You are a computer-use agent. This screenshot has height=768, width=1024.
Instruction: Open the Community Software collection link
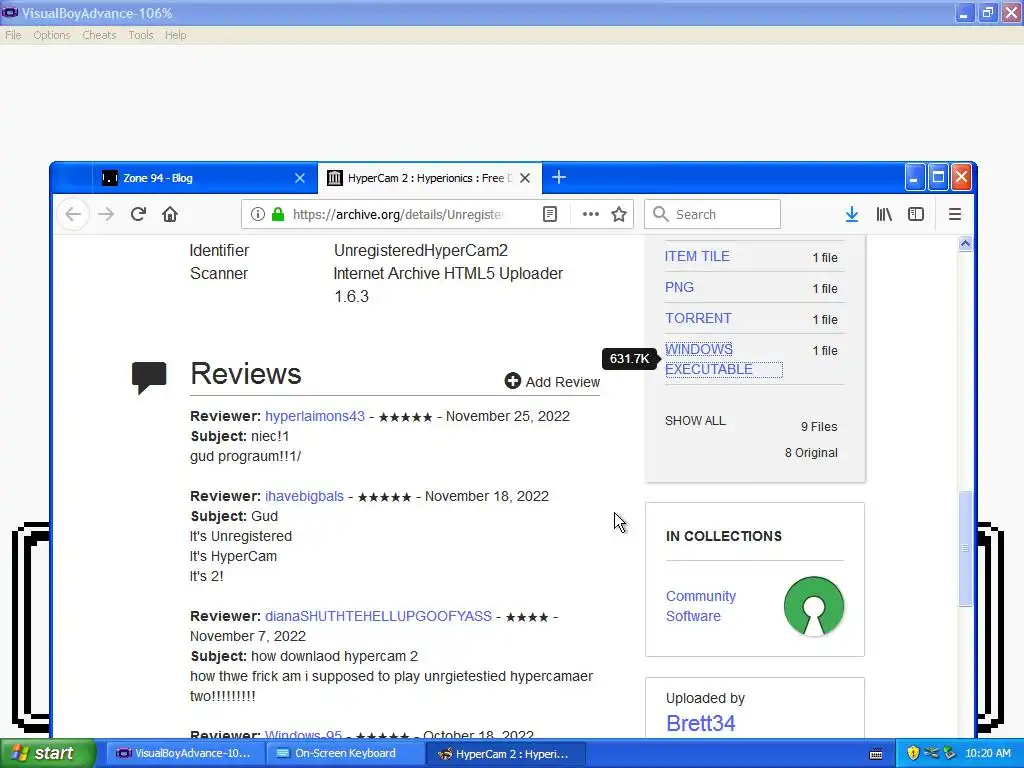pos(701,606)
